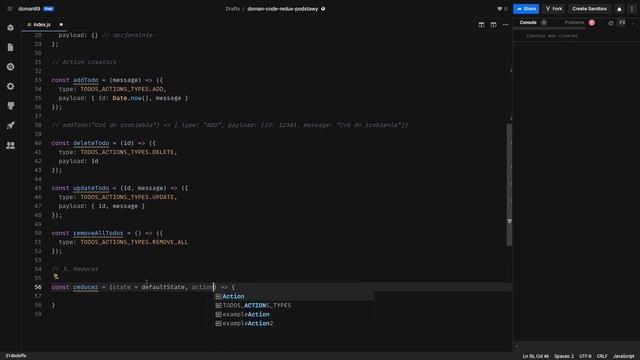Select the exampleAction2 autocomplete suggestion
This screenshot has height=360, width=640.
tap(294, 323)
